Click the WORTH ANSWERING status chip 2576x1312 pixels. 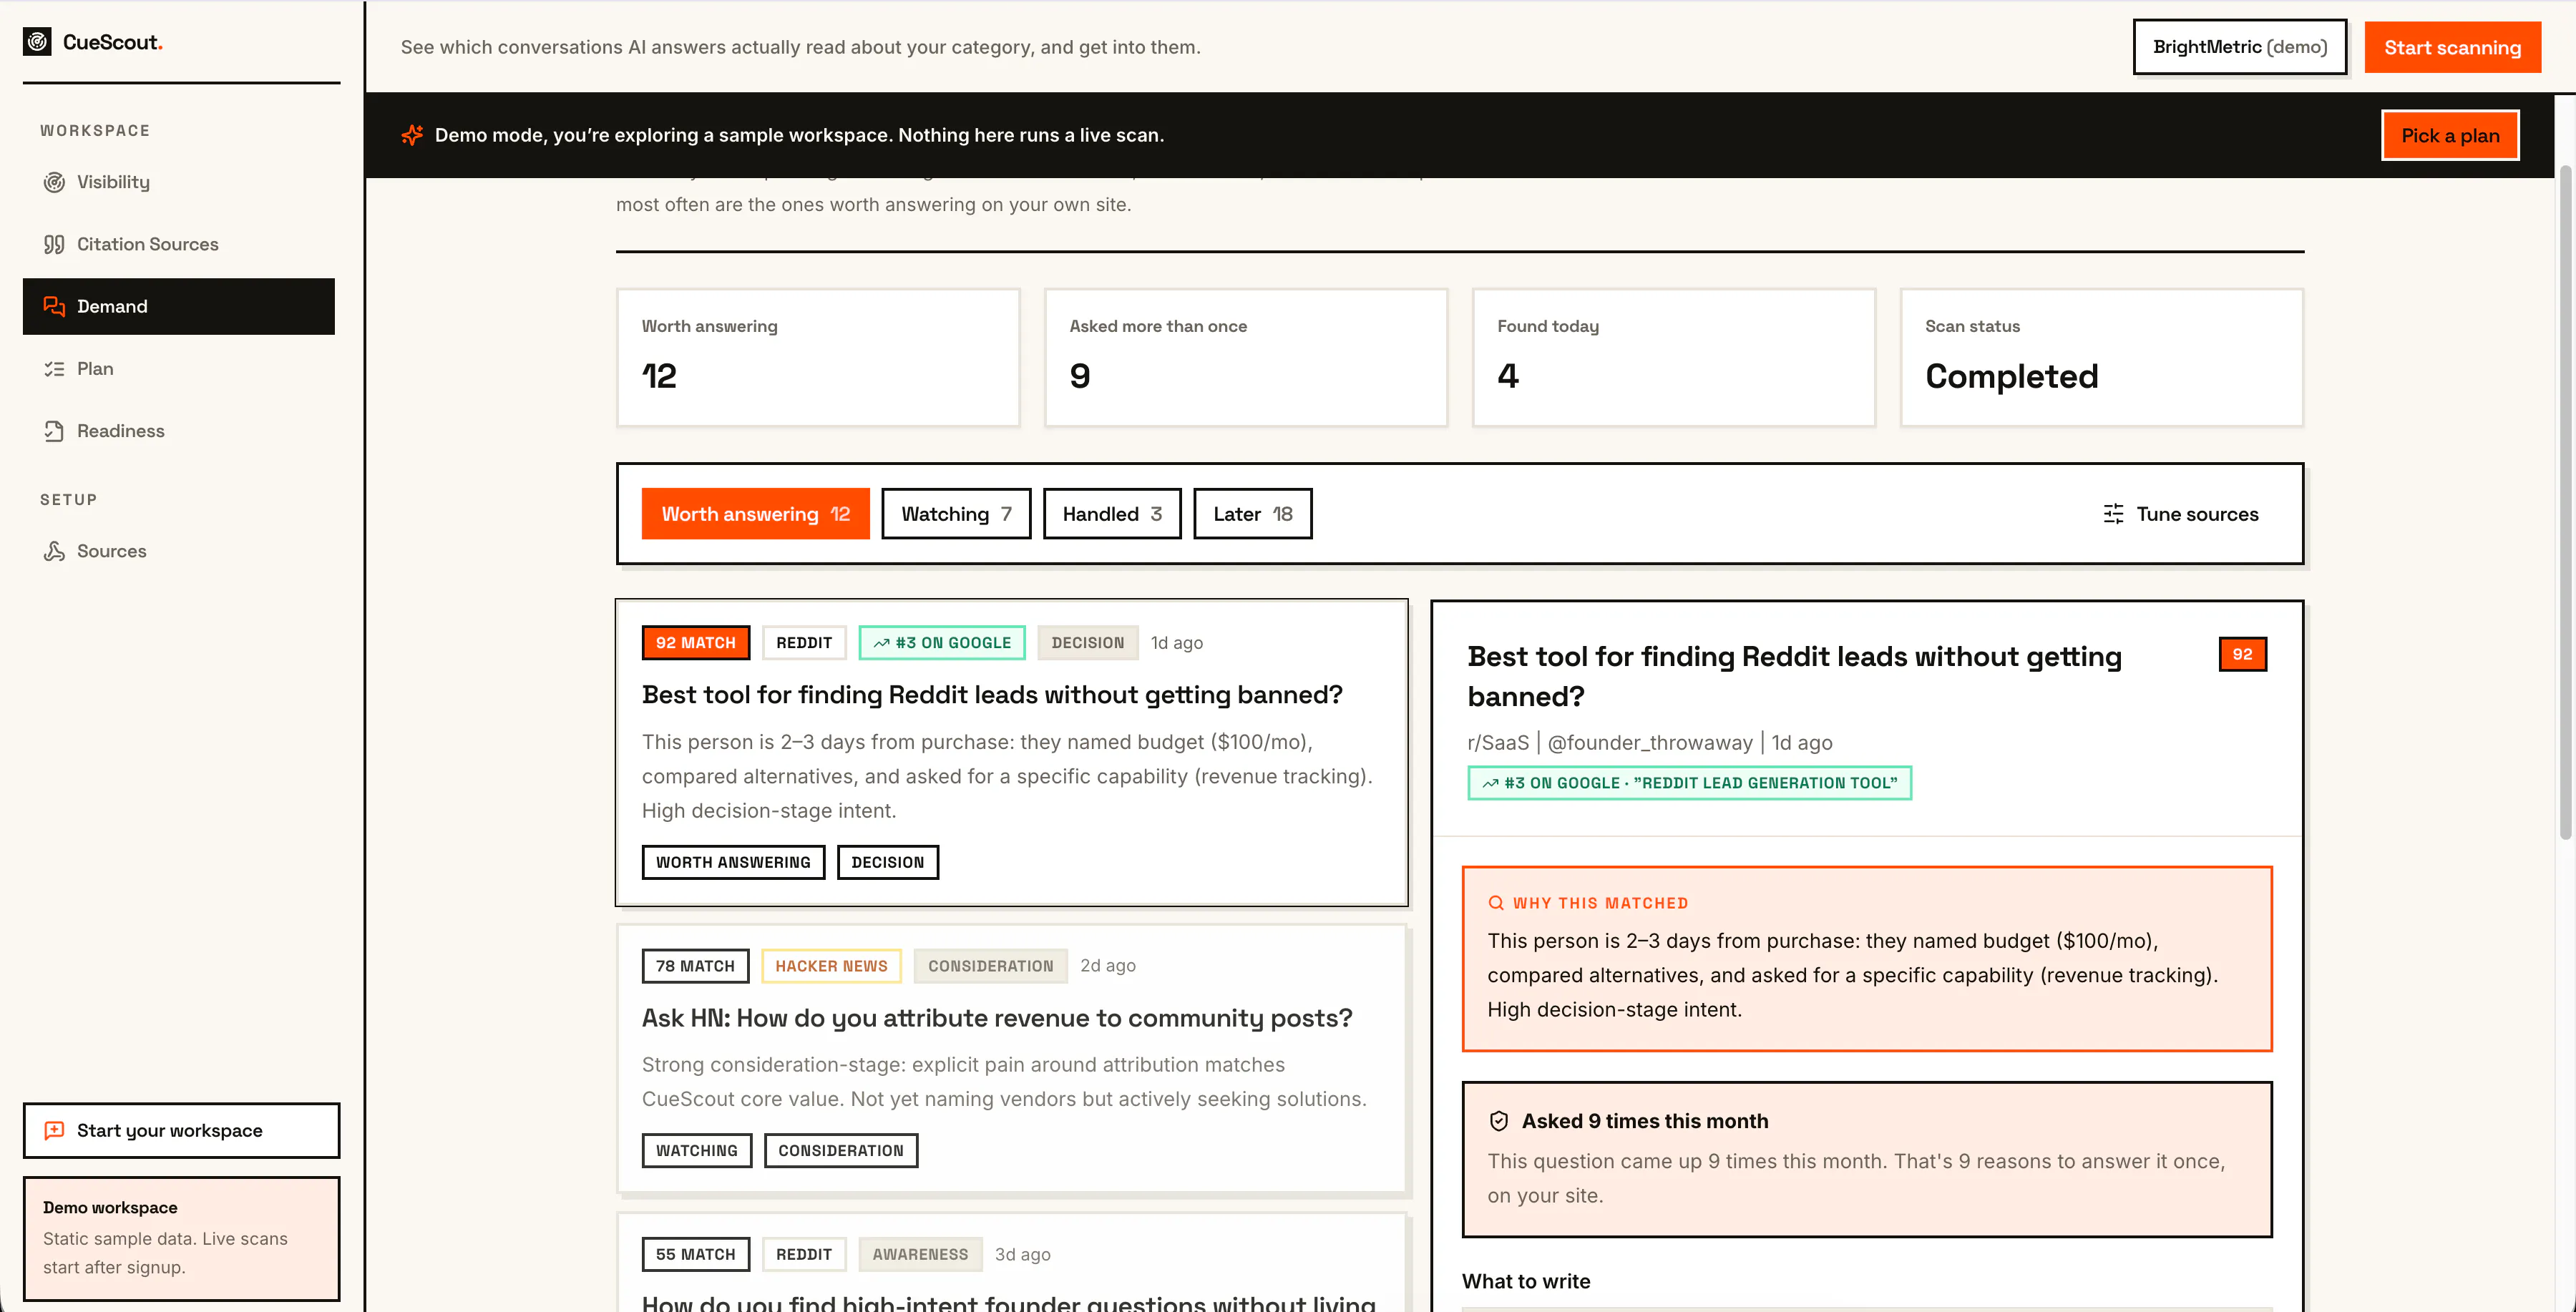[x=733, y=862]
